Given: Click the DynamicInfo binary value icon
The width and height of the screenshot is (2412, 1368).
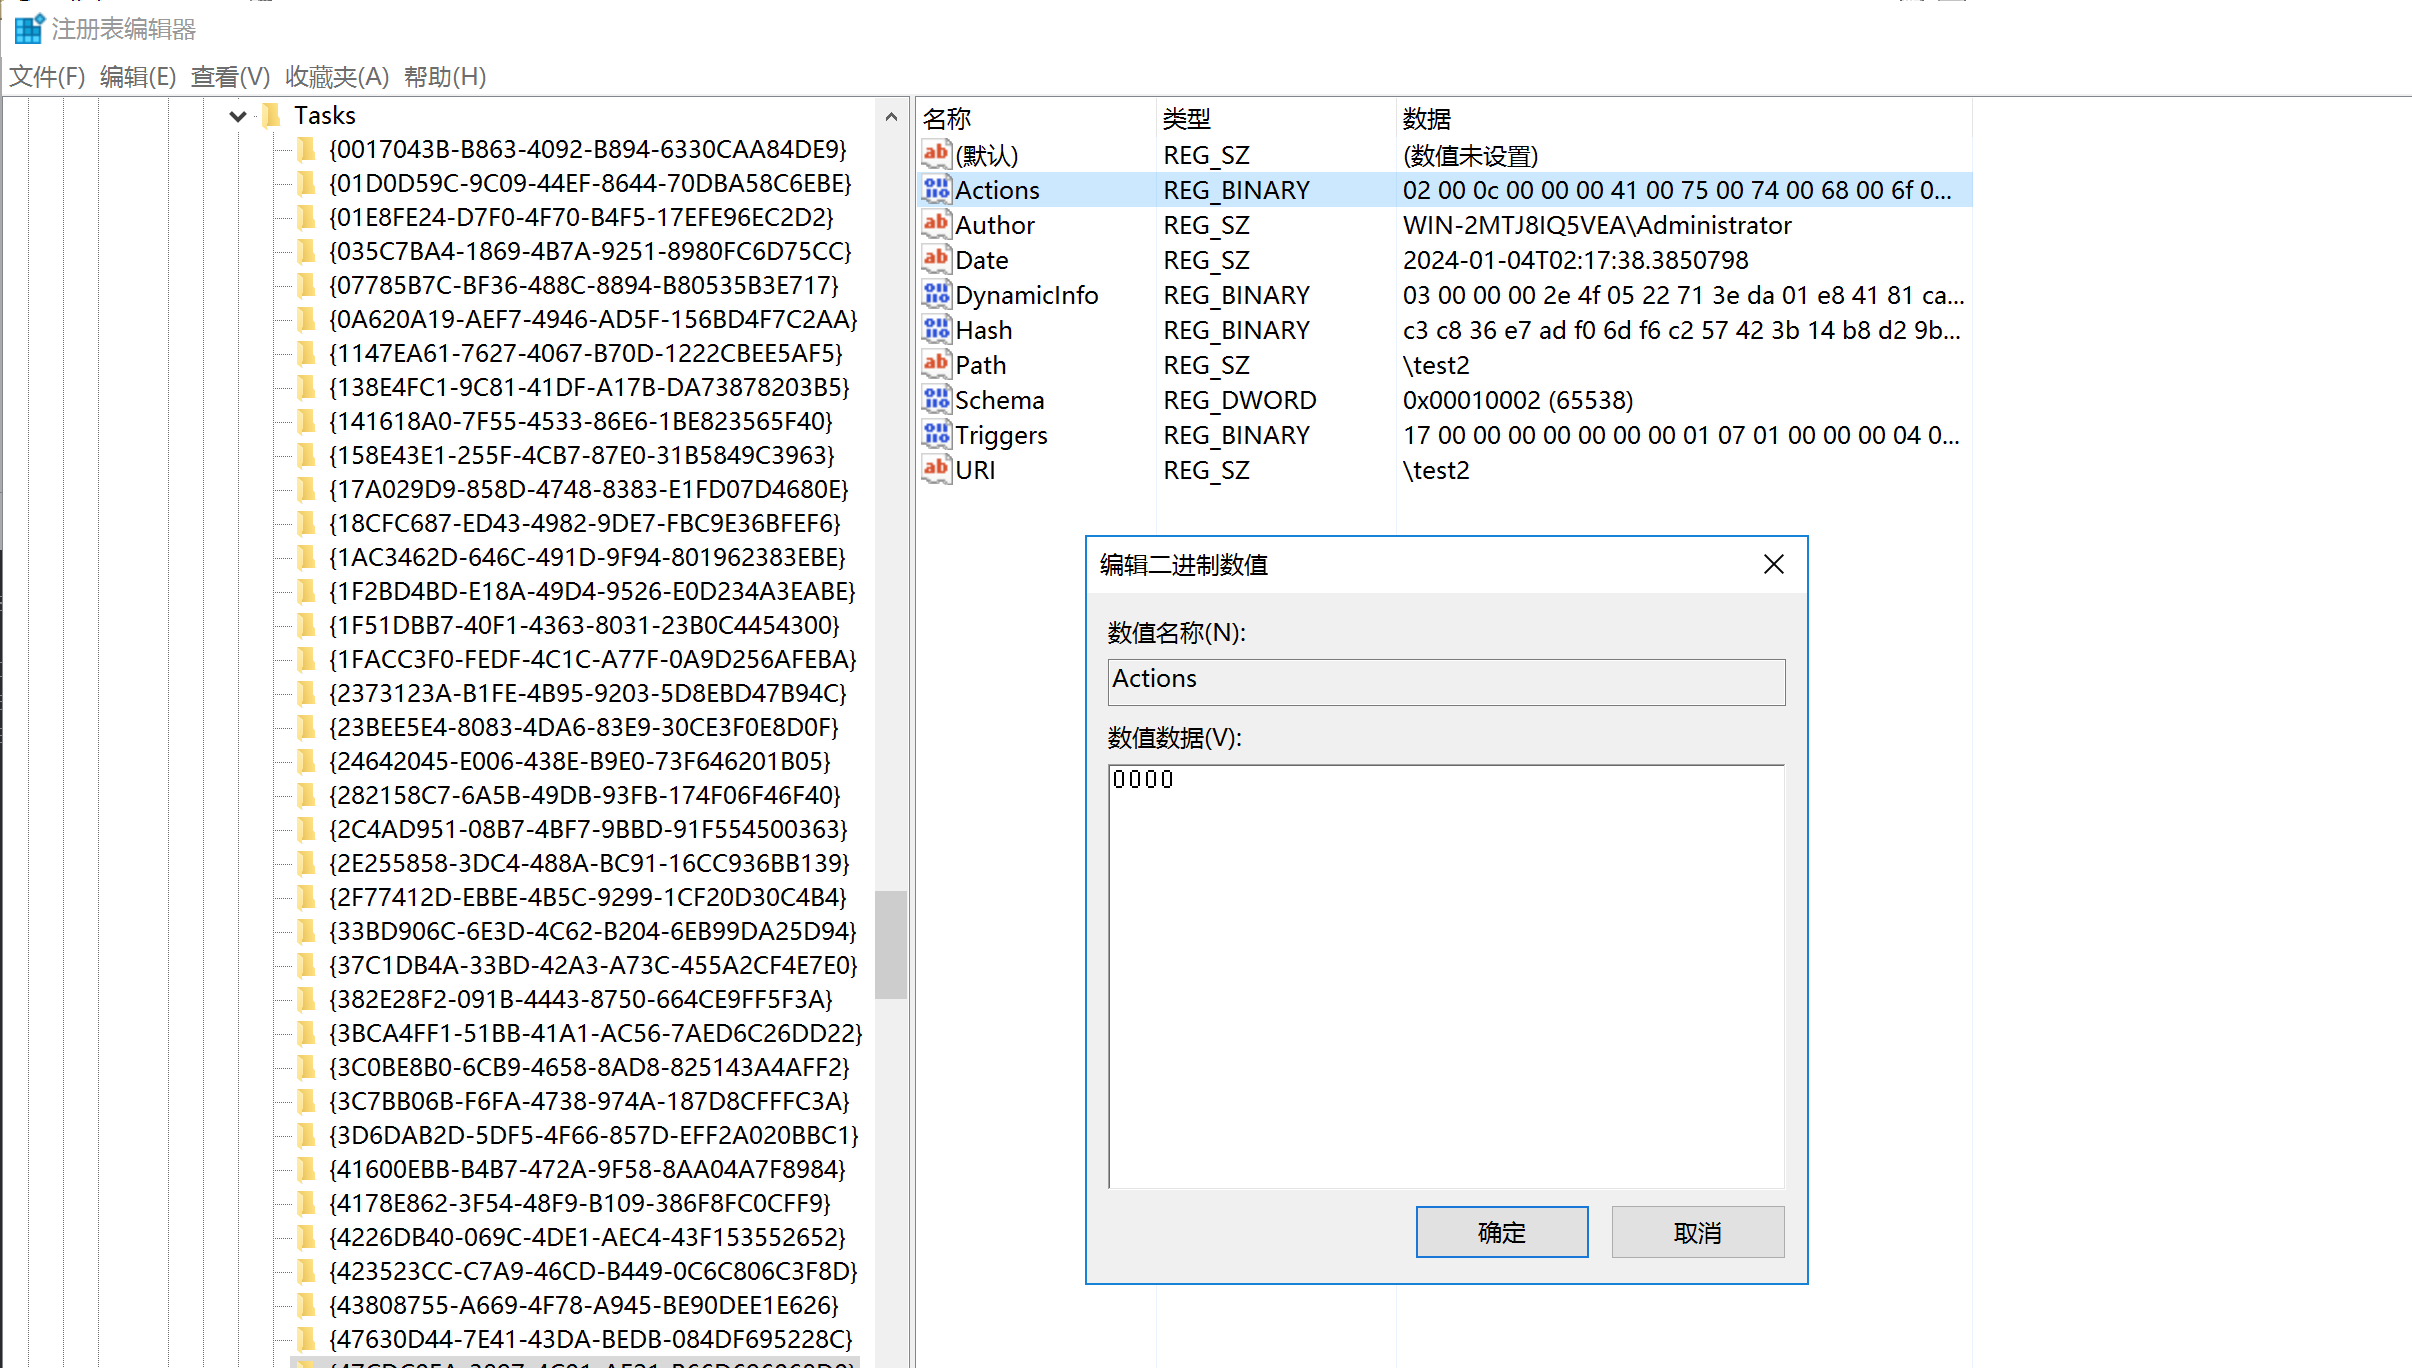Looking at the screenshot, I should [x=936, y=294].
